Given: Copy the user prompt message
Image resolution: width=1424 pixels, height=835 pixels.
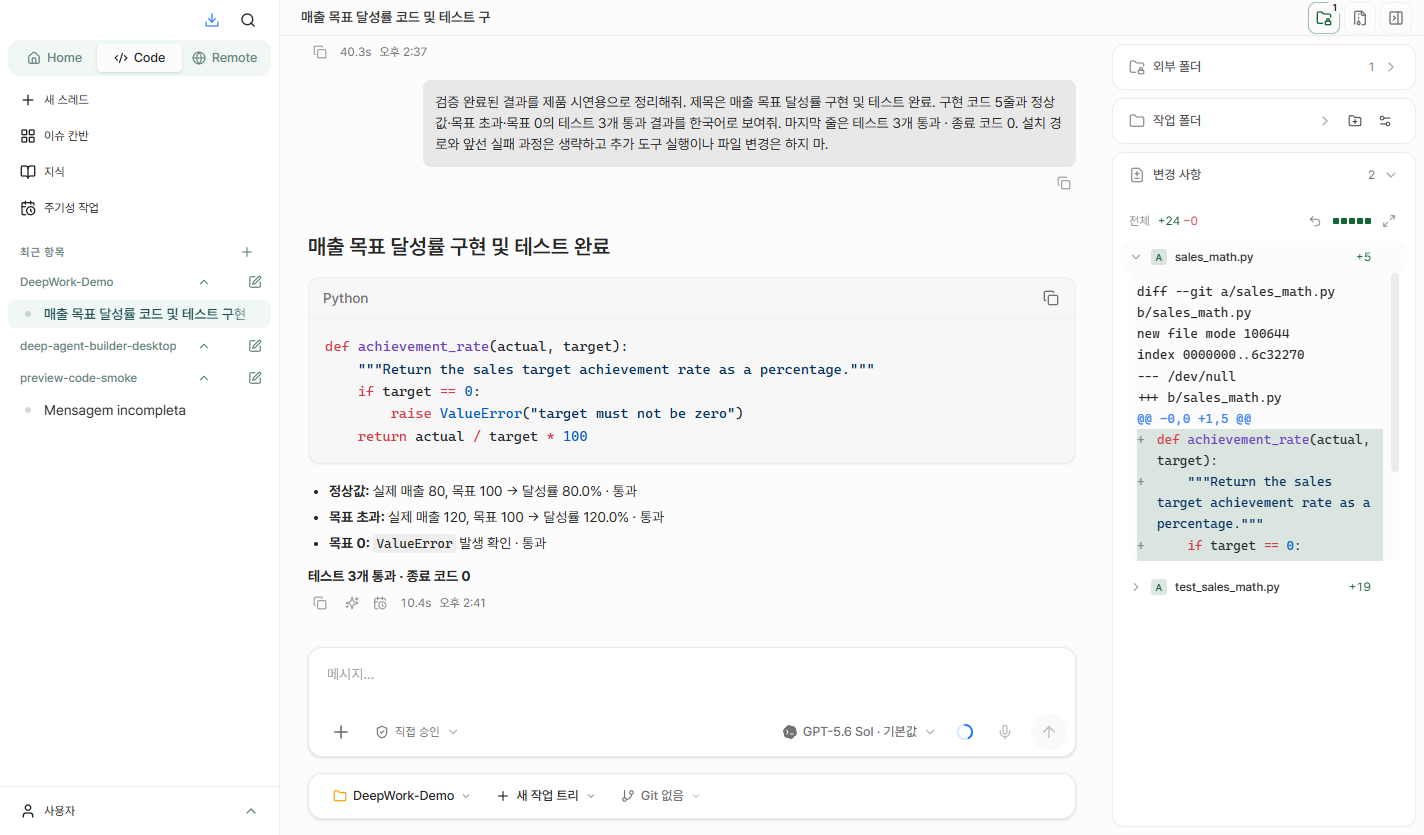Looking at the screenshot, I should click(x=1064, y=183).
